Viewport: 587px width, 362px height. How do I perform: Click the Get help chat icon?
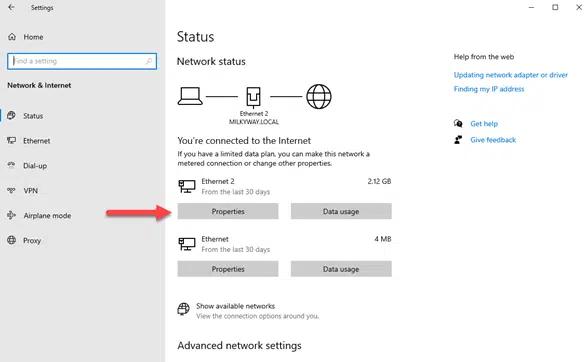458,123
